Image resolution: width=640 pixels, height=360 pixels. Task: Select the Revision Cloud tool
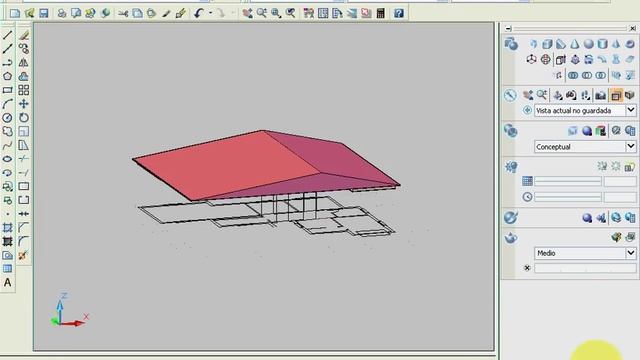7,131
